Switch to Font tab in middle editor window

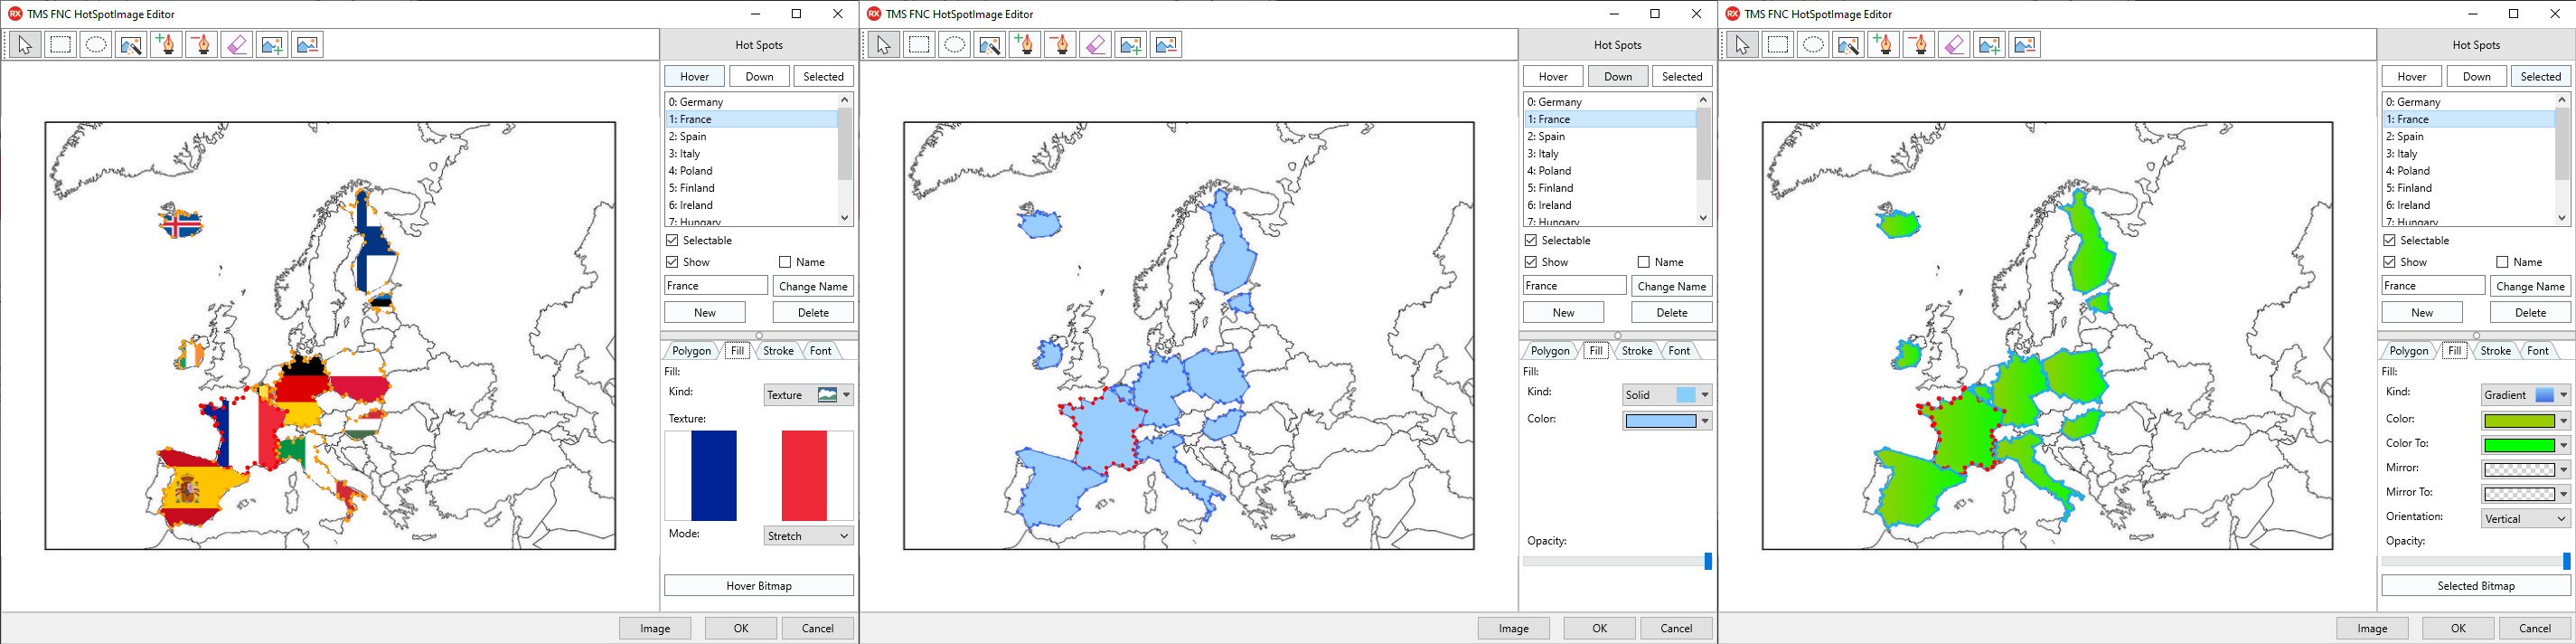(1679, 351)
